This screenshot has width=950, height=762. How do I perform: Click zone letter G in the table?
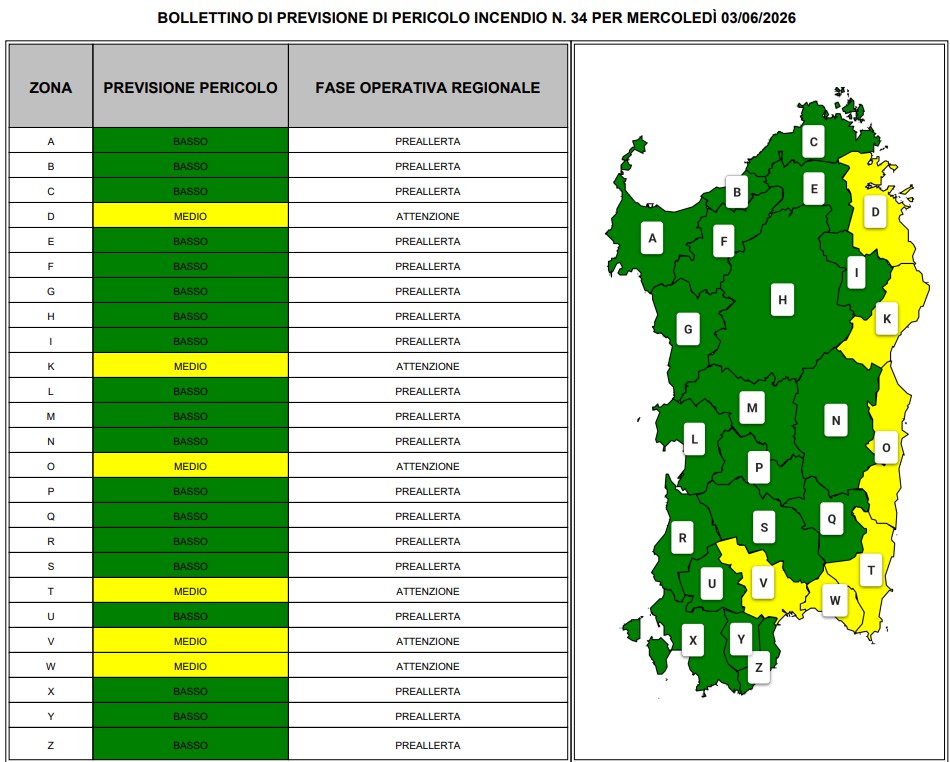coord(51,291)
